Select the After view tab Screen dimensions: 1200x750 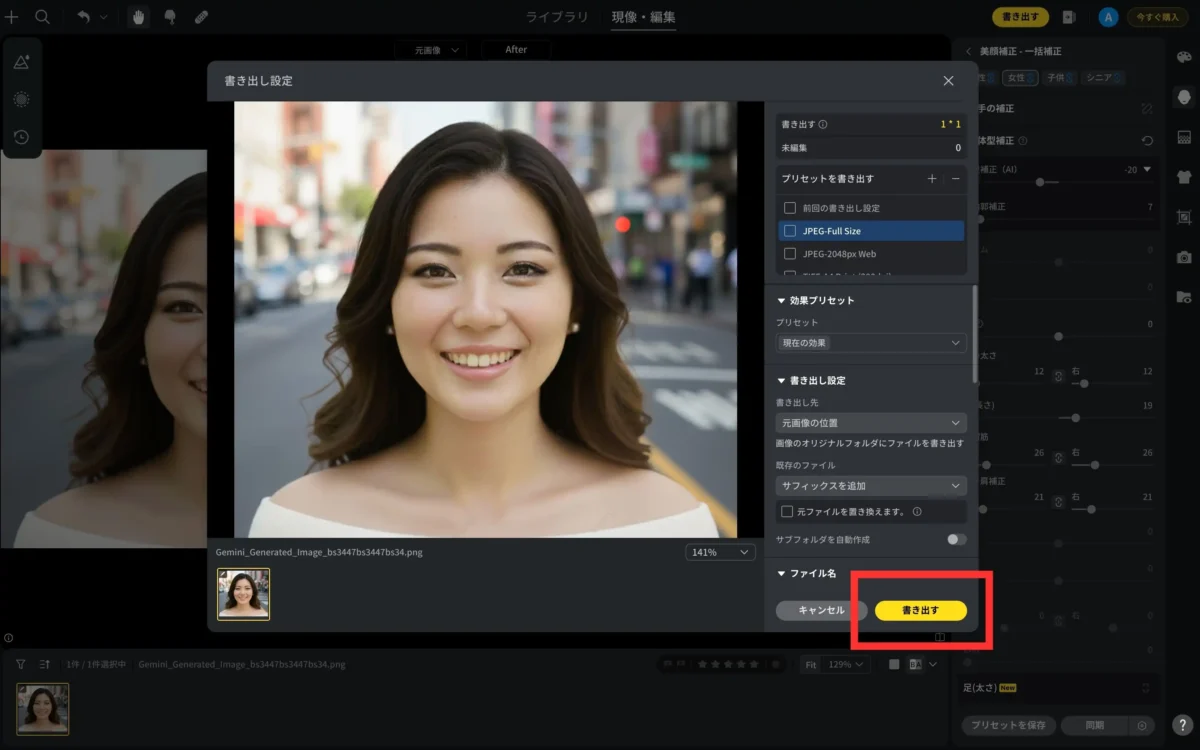[x=516, y=50]
